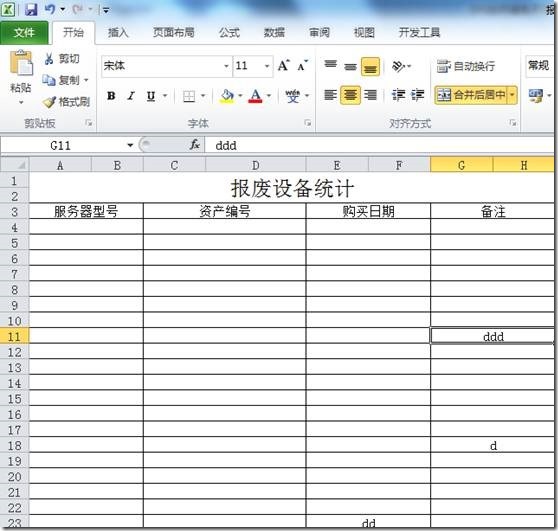Apply red font color A button

[256, 96]
